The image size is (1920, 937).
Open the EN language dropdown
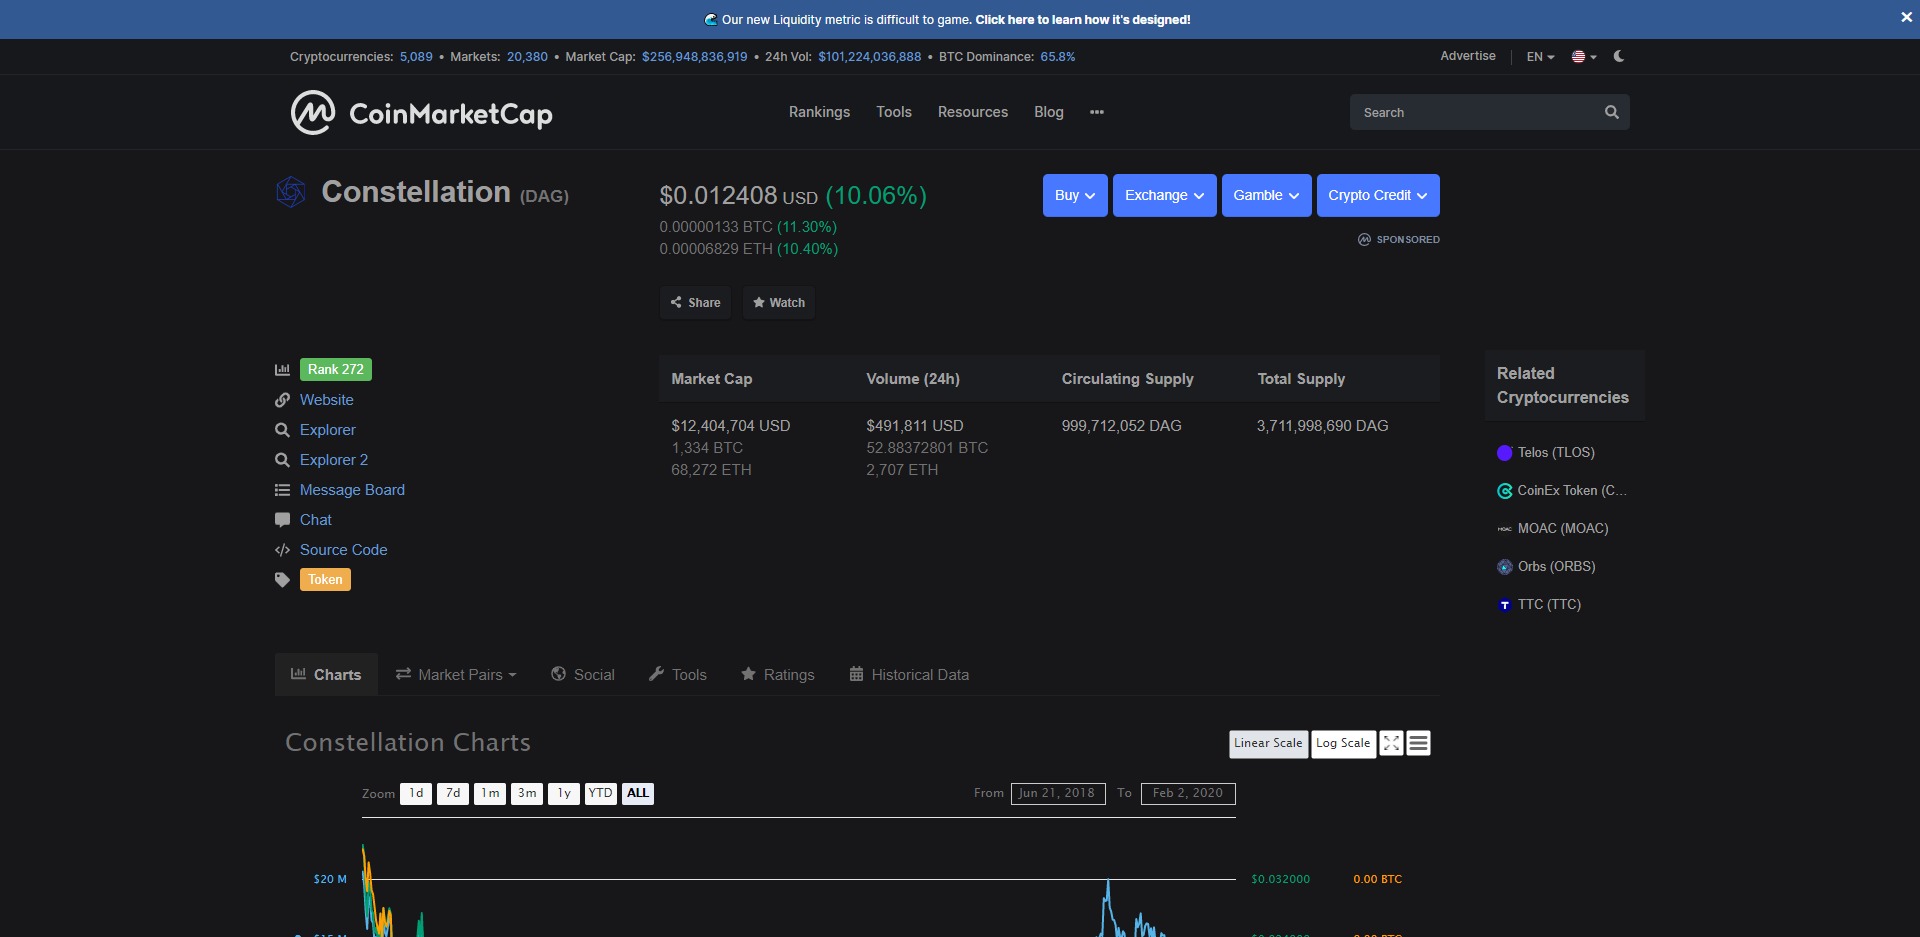click(x=1540, y=57)
